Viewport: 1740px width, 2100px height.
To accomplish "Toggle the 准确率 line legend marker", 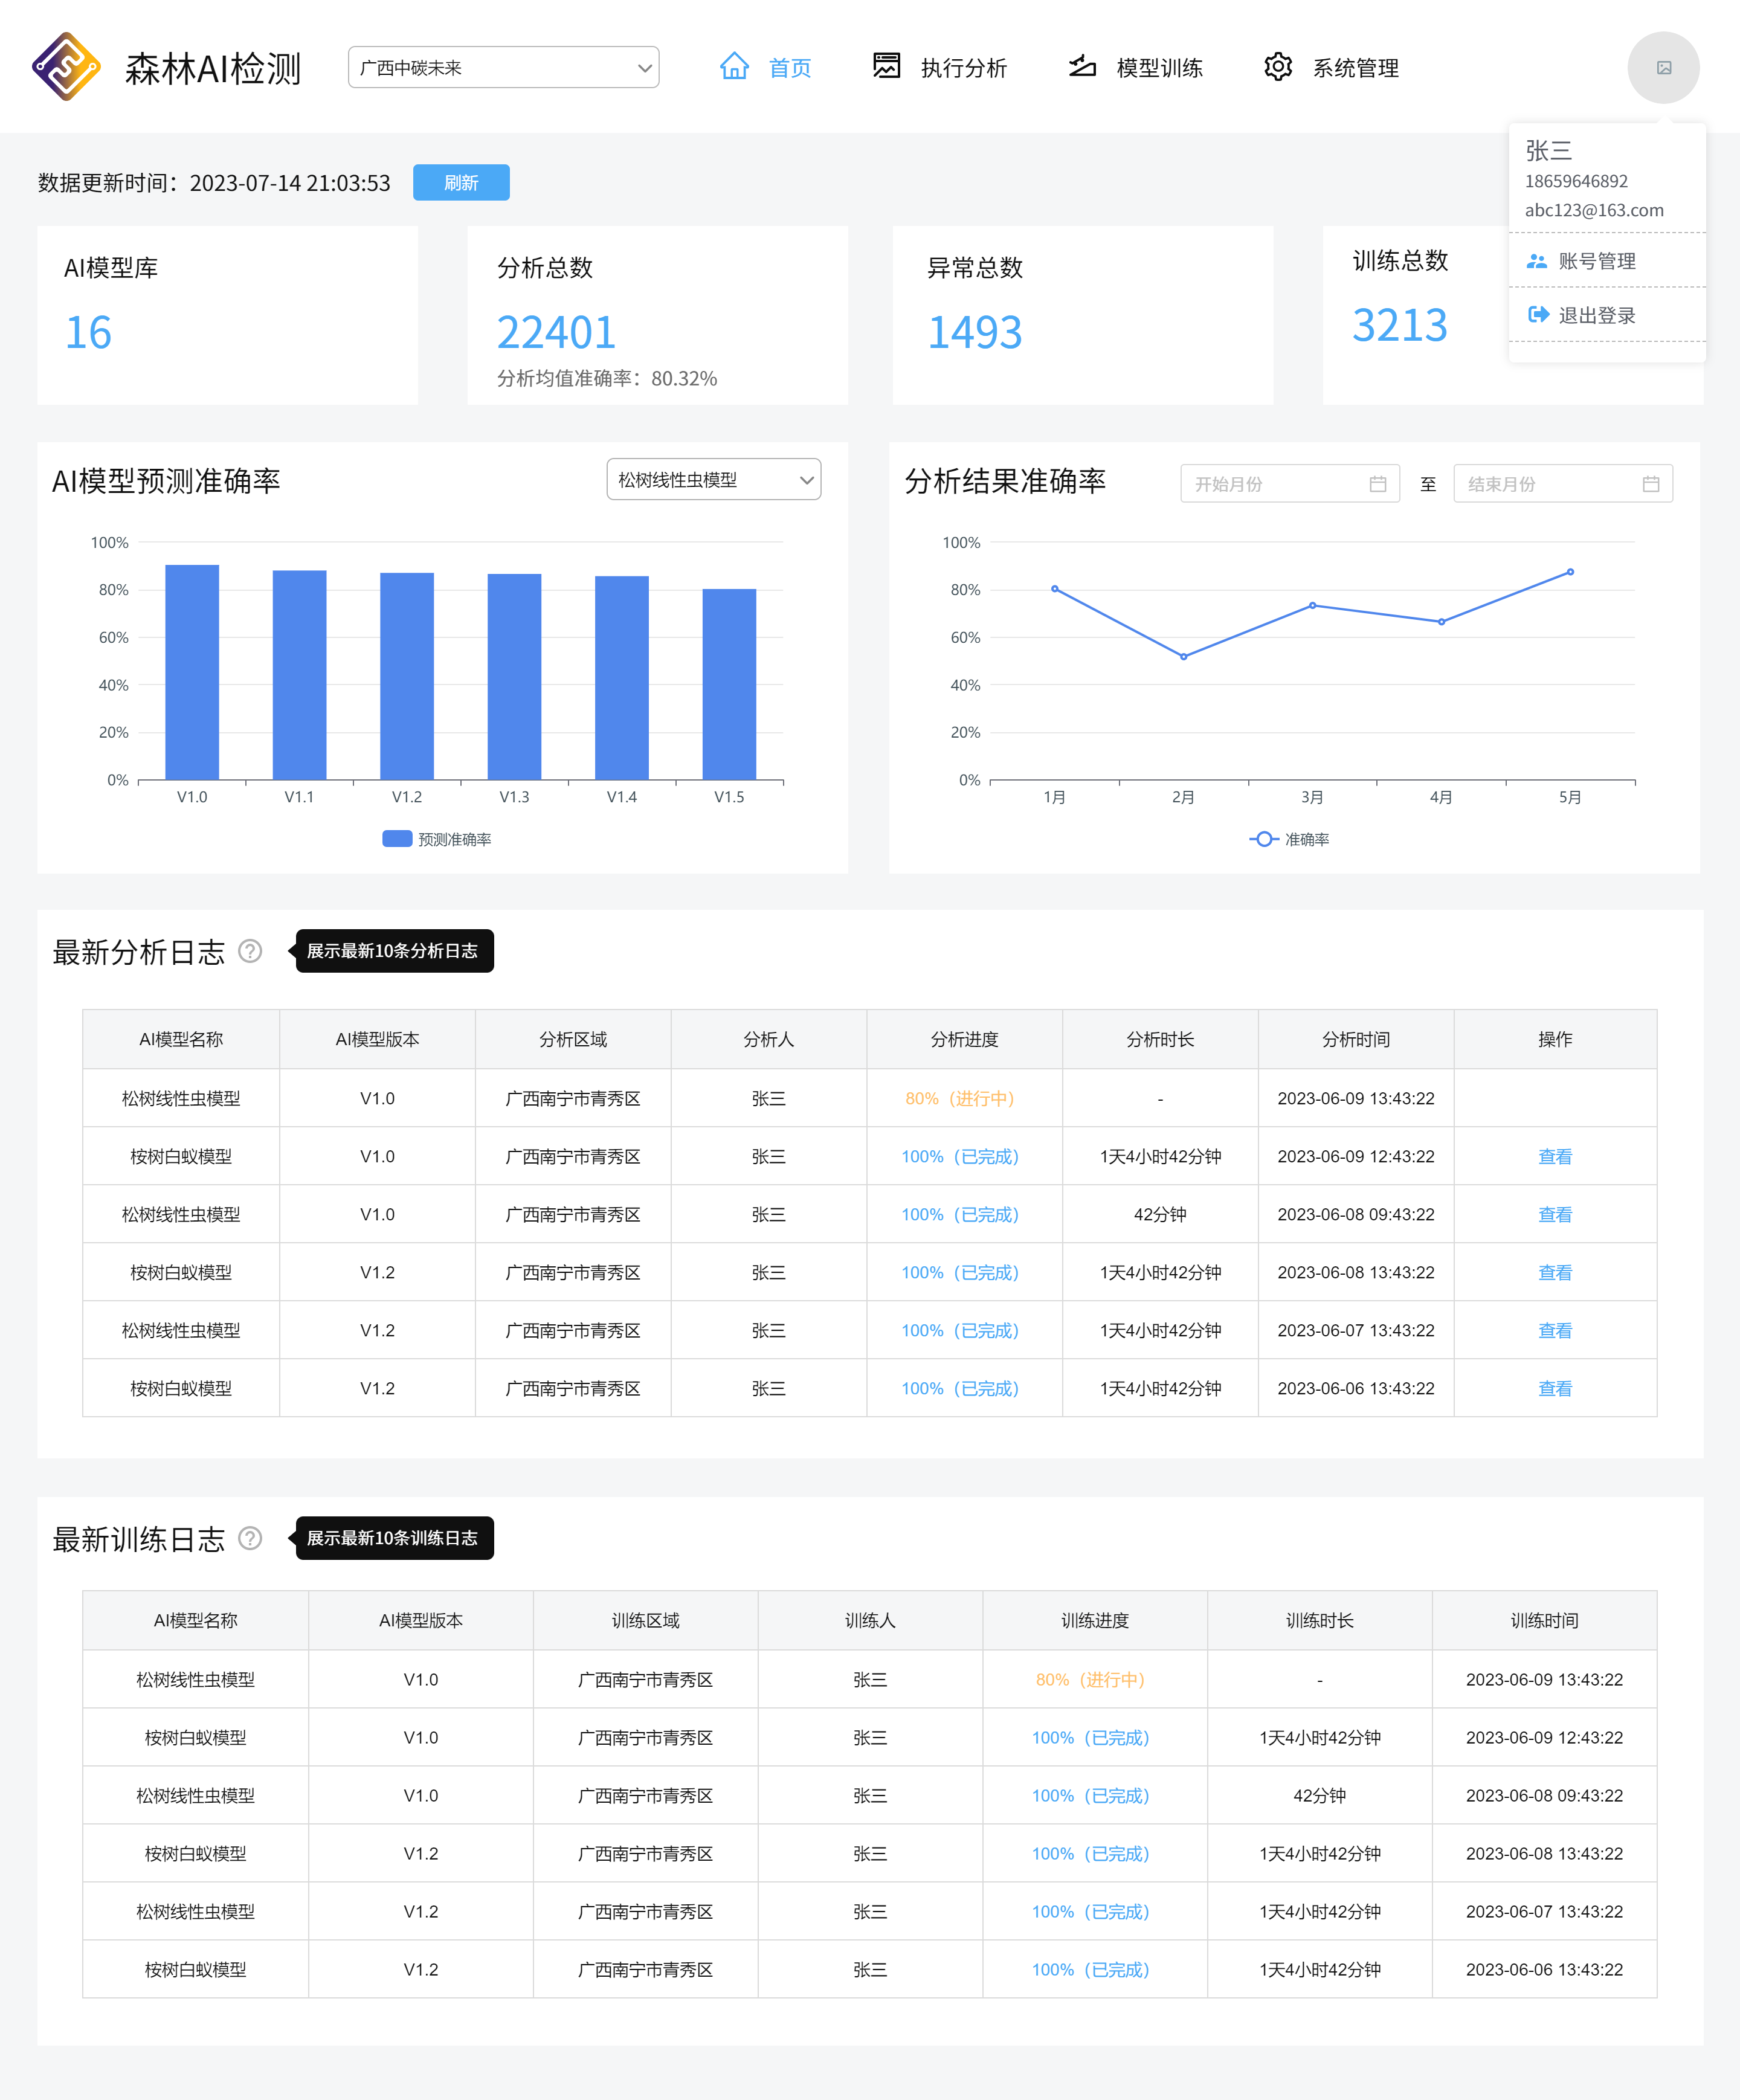I will tap(1263, 839).
